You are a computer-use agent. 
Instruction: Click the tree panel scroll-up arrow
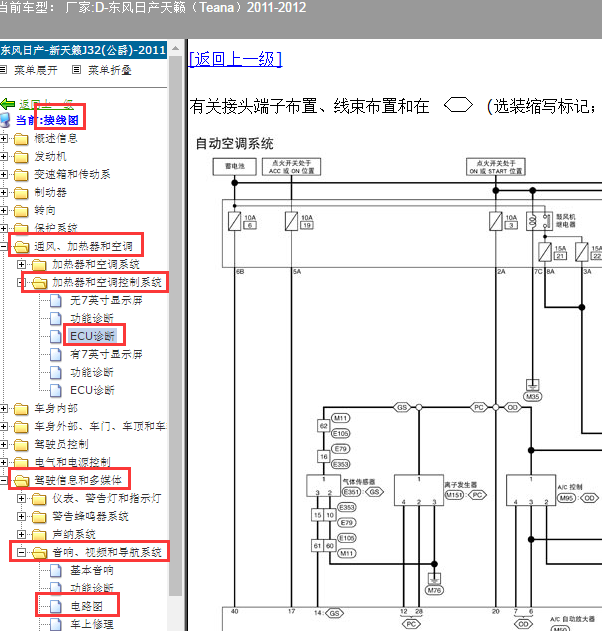point(175,49)
